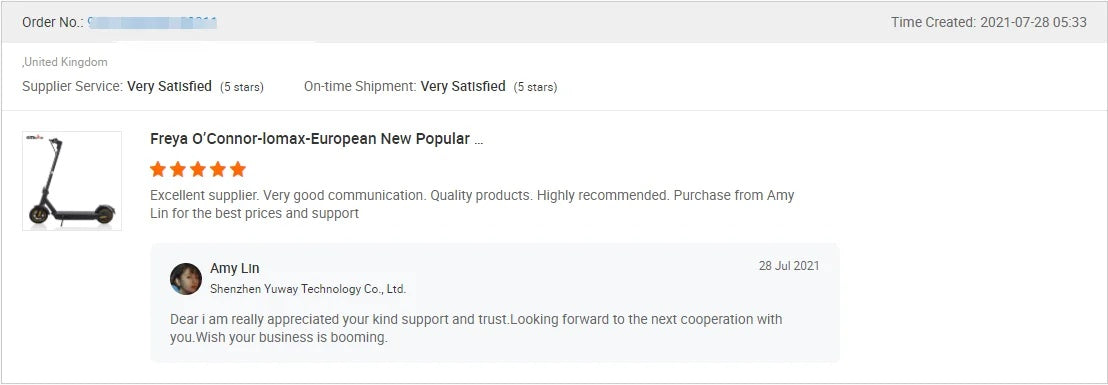Open the Freya O'Connor-lomax product title
Screen dimensions: 1108x385
317,139
